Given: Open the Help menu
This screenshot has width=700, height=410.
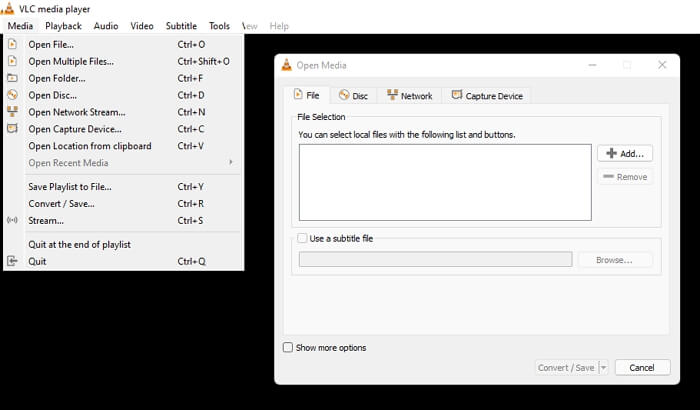Looking at the screenshot, I should coord(279,26).
